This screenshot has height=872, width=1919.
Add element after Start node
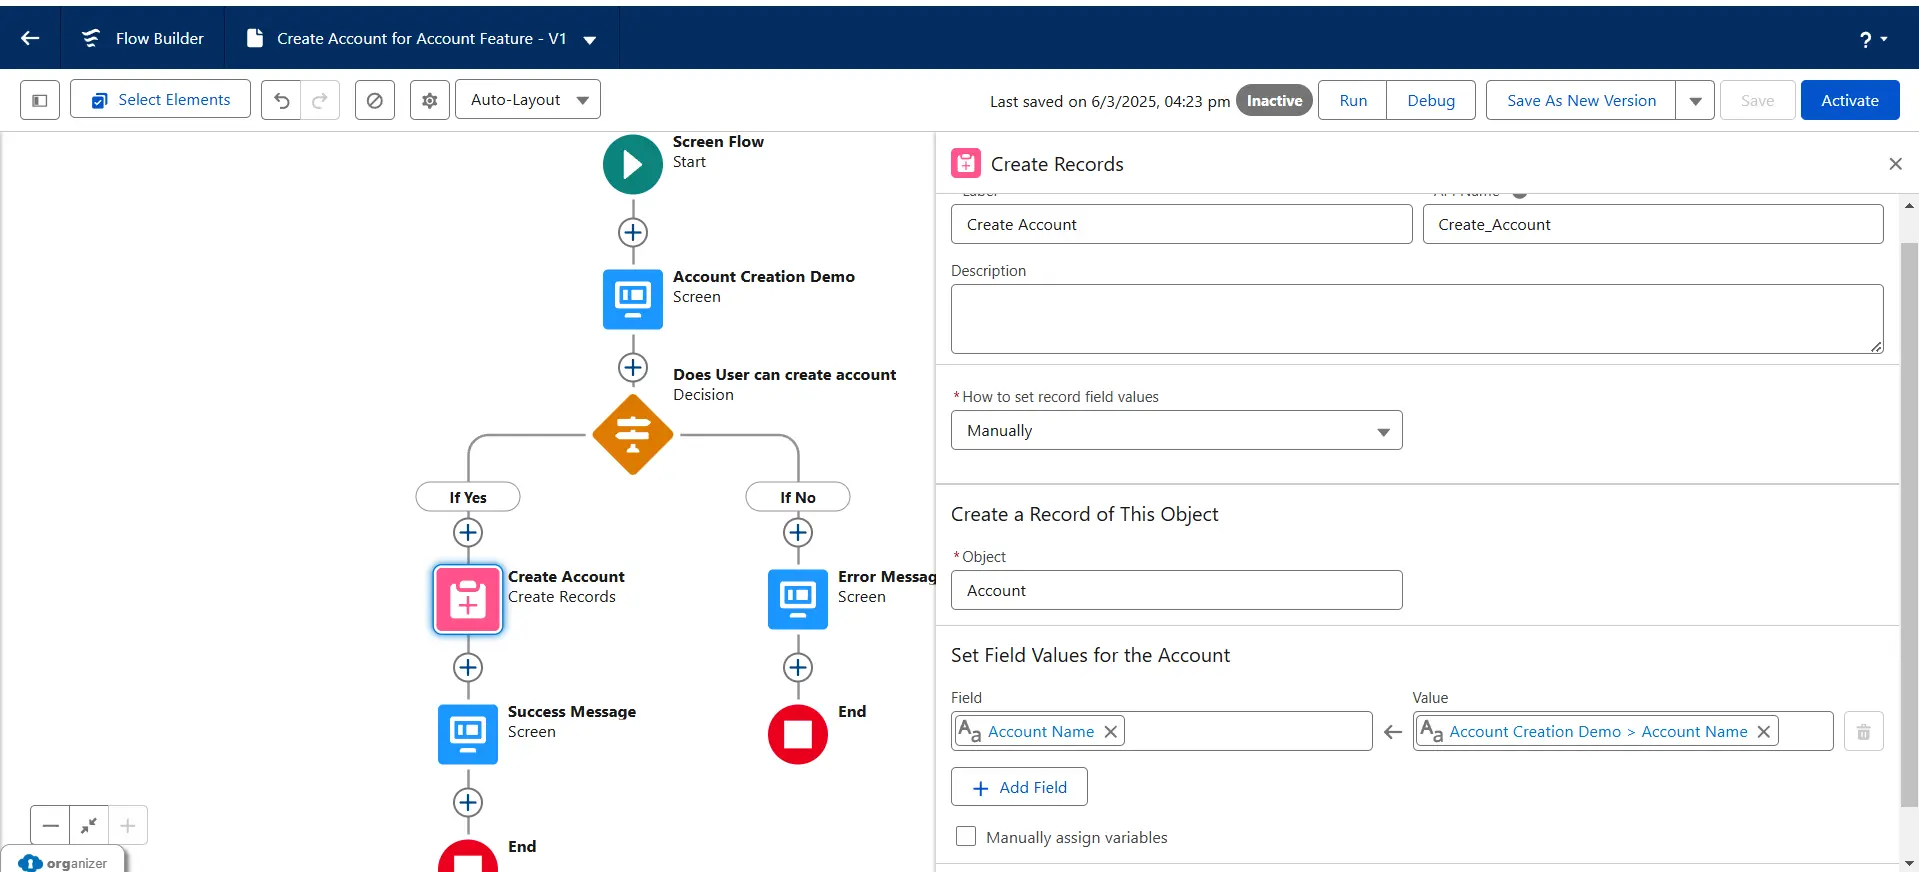click(633, 232)
